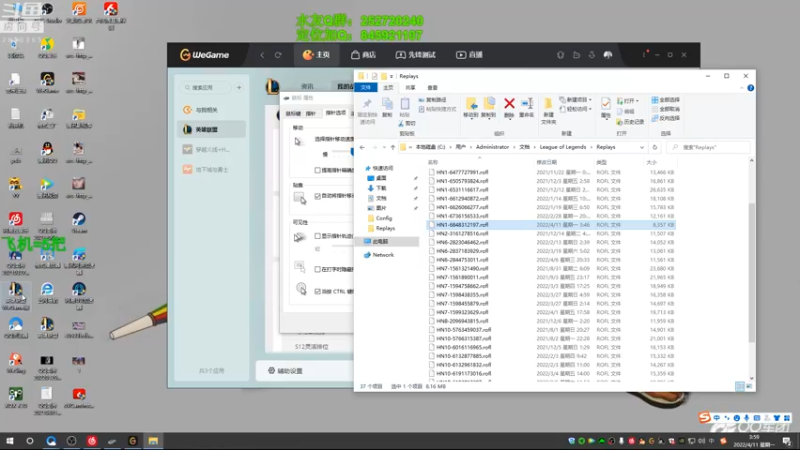Open Steam from desktop icons
The width and height of the screenshot is (800, 450).
point(79,222)
